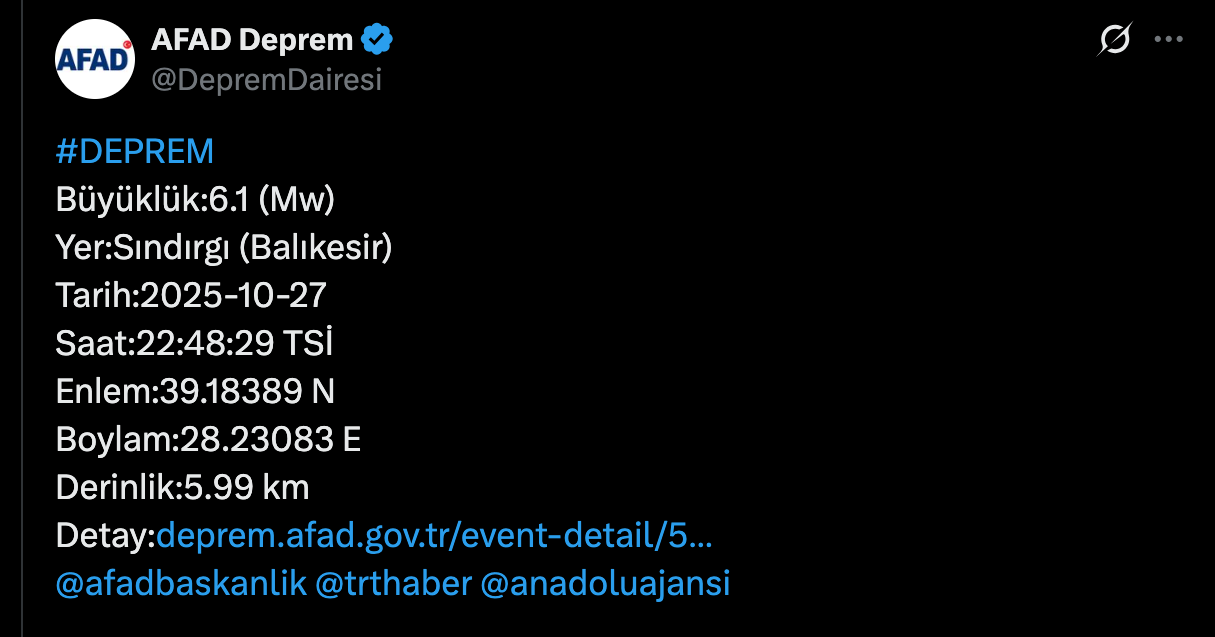
Task: Open the deprem.afad.gov.tr event-detail link
Action: (434, 536)
